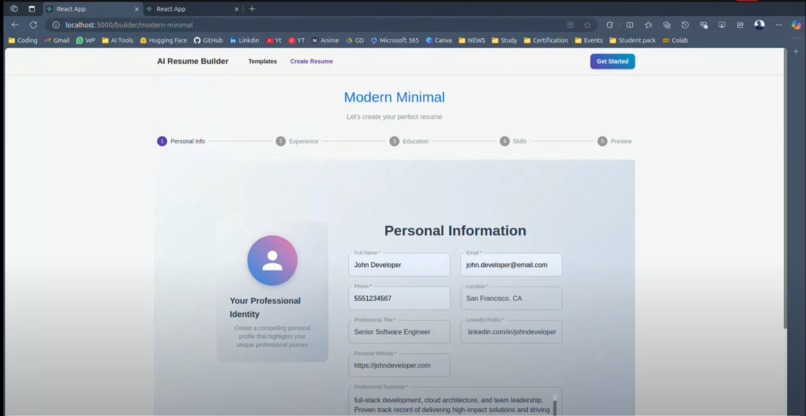
Task: Click the Grammarly extension icon
Action: (x=610, y=25)
